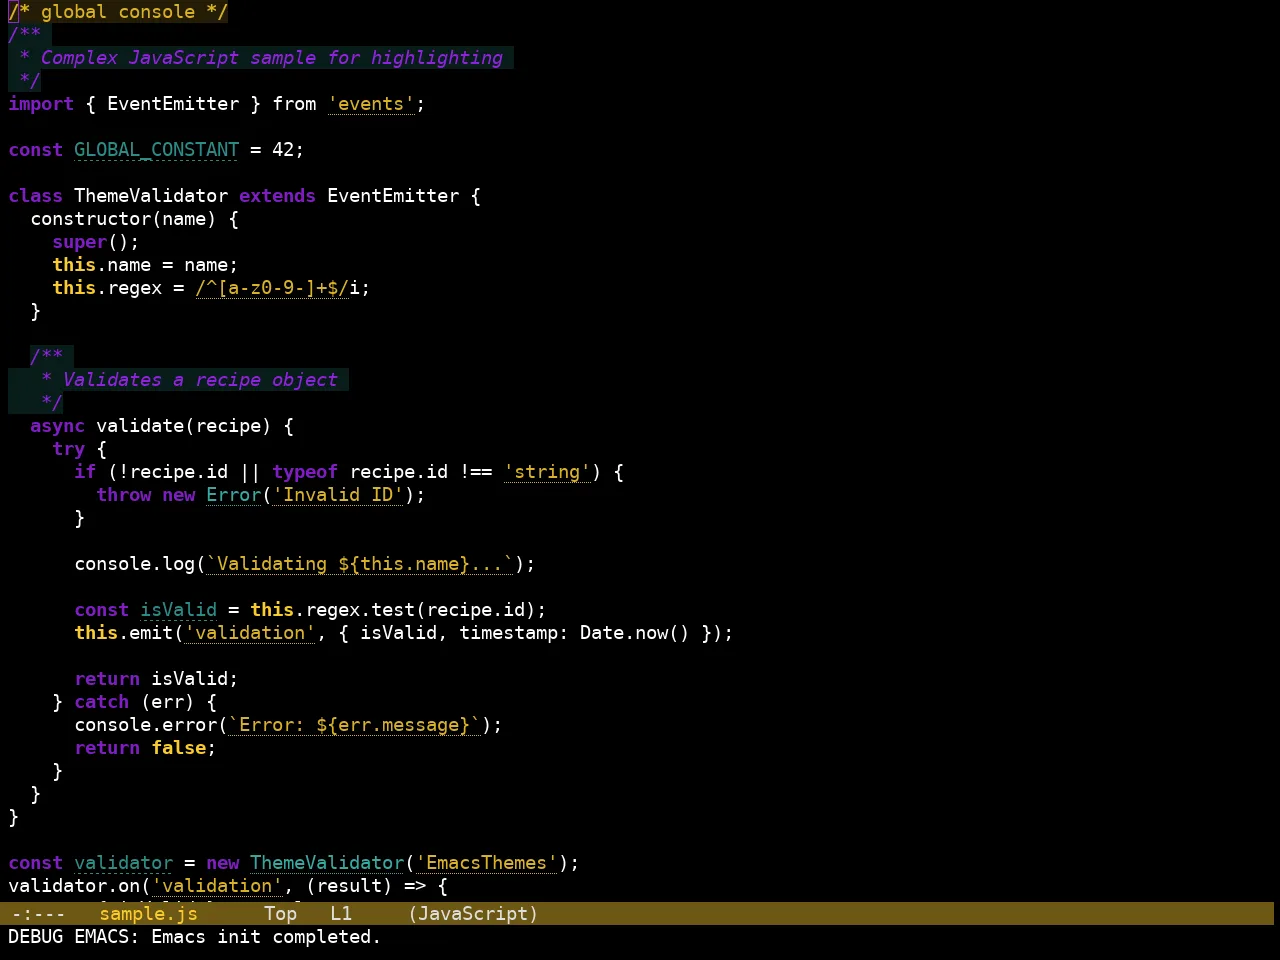This screenshot has width=1280, height=960.
Task: Click the 'typeof' keyword
Action: tap(305, 472)
